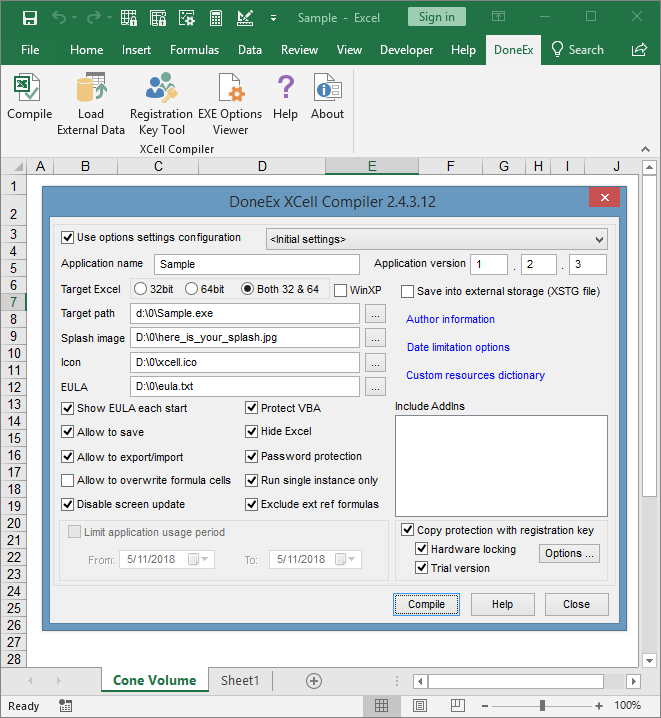Switch to the Review ribbon tab
Screen dimensions: 661x718
[299, 49]
